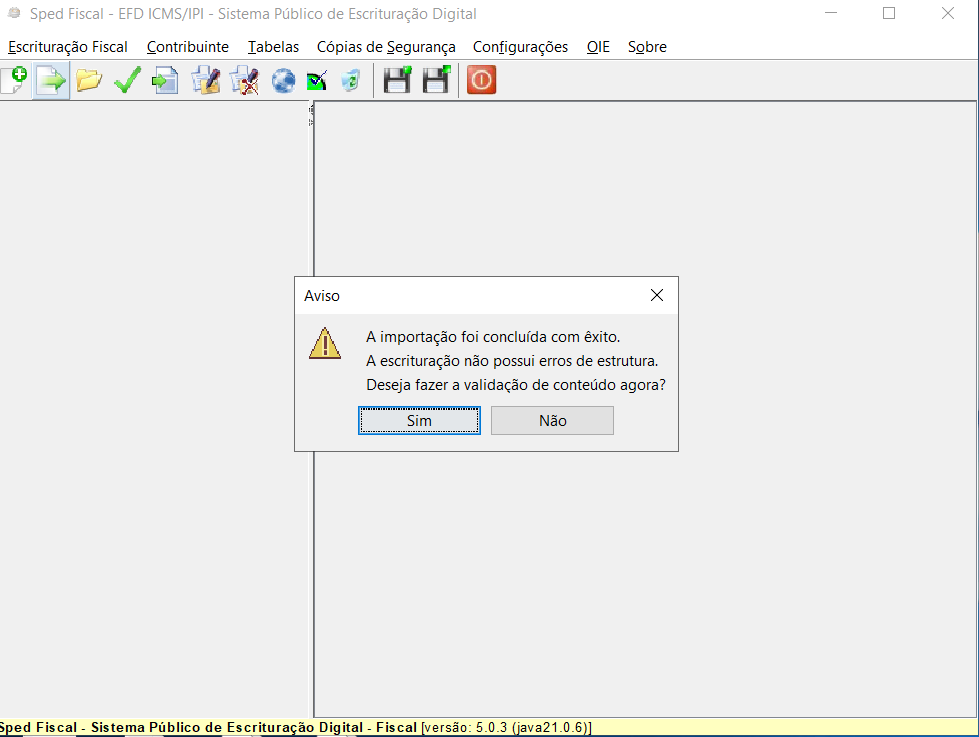This screenshot has height=737, width=979.
Task: Close the Aviso dialog with X
Action: pyautogui.click(x=657, y=295)
